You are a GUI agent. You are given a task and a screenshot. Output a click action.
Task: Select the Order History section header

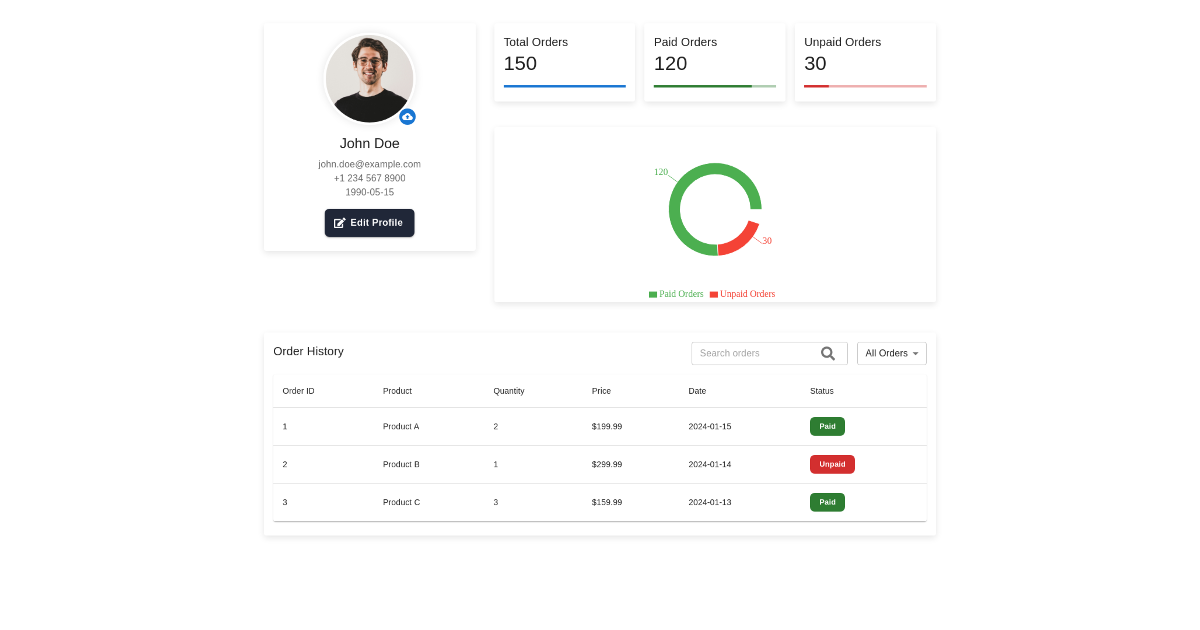tap(309, 351)
